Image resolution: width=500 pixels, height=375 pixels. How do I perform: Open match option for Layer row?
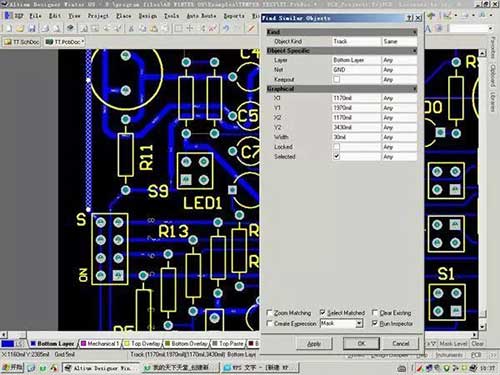(399, 60)
